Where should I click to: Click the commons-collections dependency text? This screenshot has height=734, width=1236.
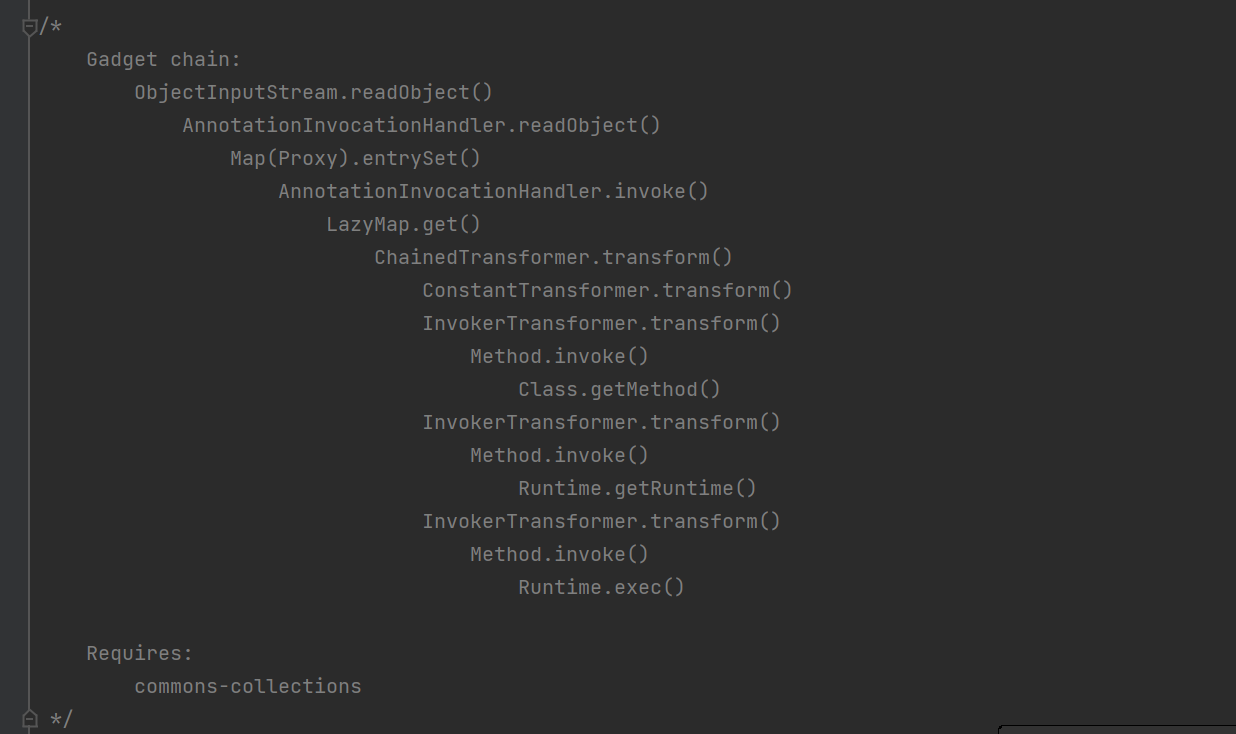[x=247, y=687]
